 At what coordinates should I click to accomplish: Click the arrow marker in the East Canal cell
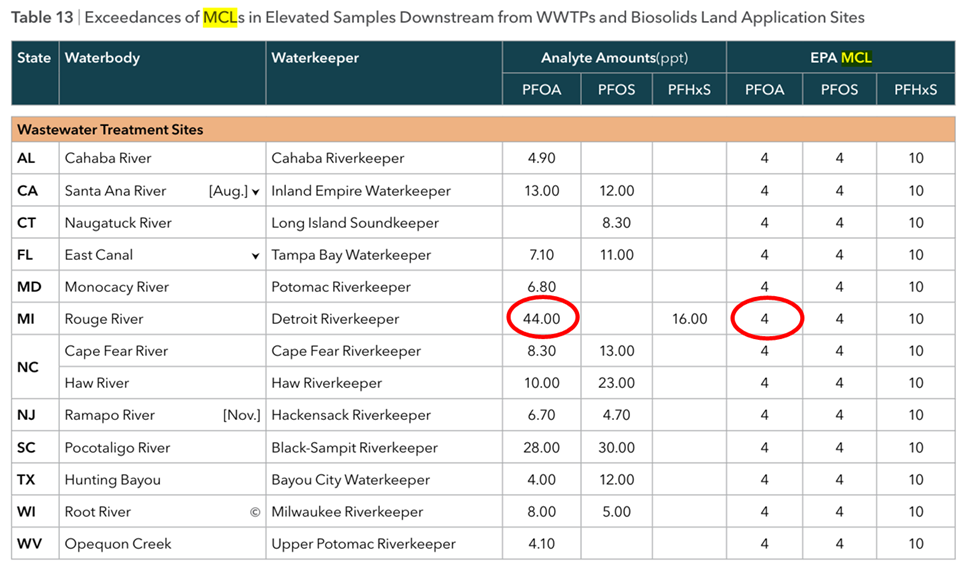click(x=255, y=256)
